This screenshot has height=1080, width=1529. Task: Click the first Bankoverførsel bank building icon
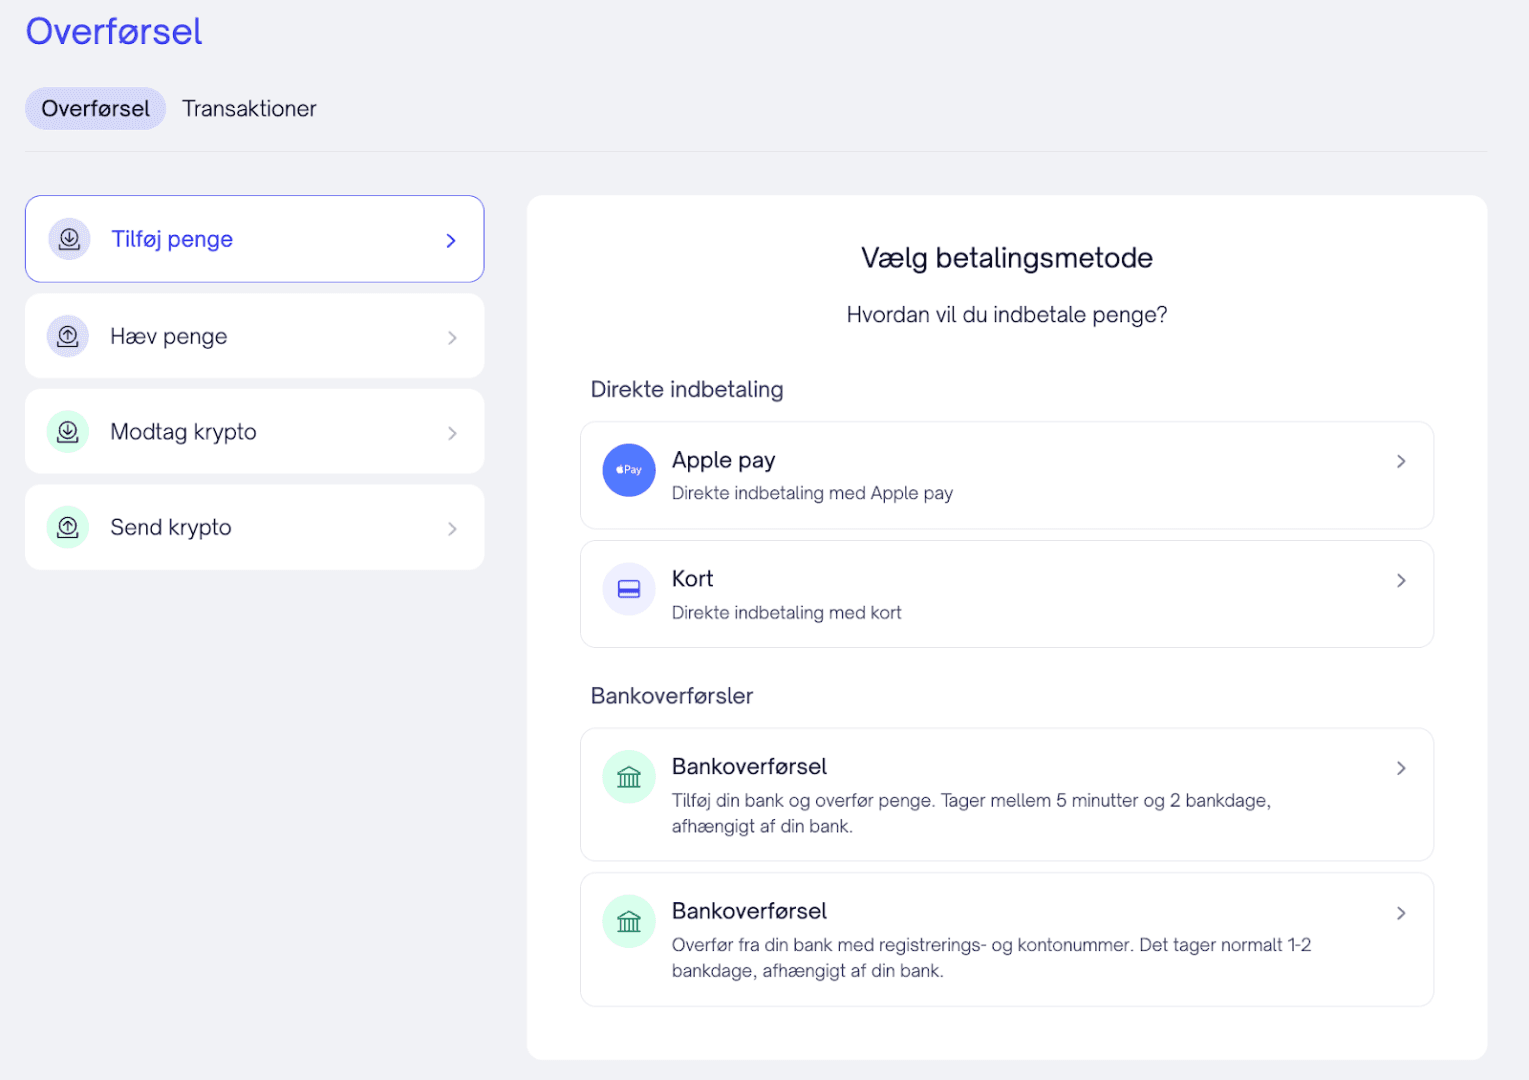coord(628,777)
